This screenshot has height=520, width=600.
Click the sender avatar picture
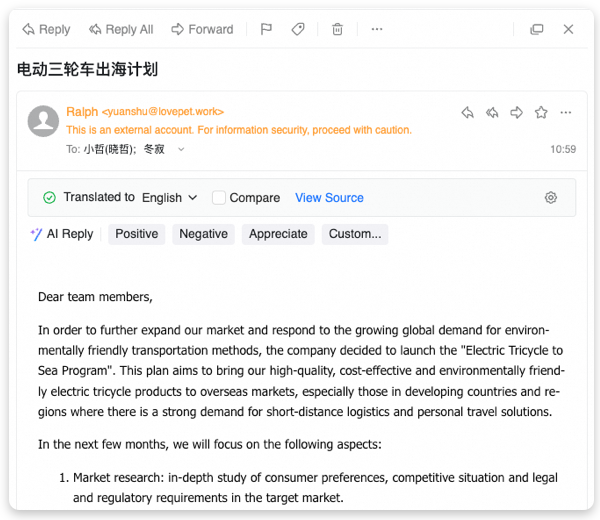(43, 121)
